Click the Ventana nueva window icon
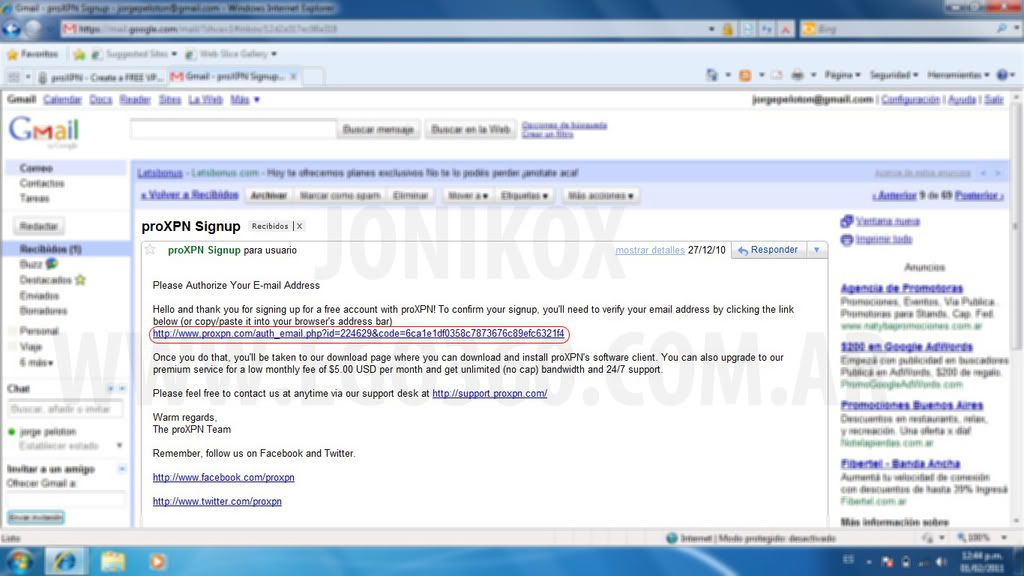Screen dimensions: 1024x576 pyautogui.click(x=846, y=221)
